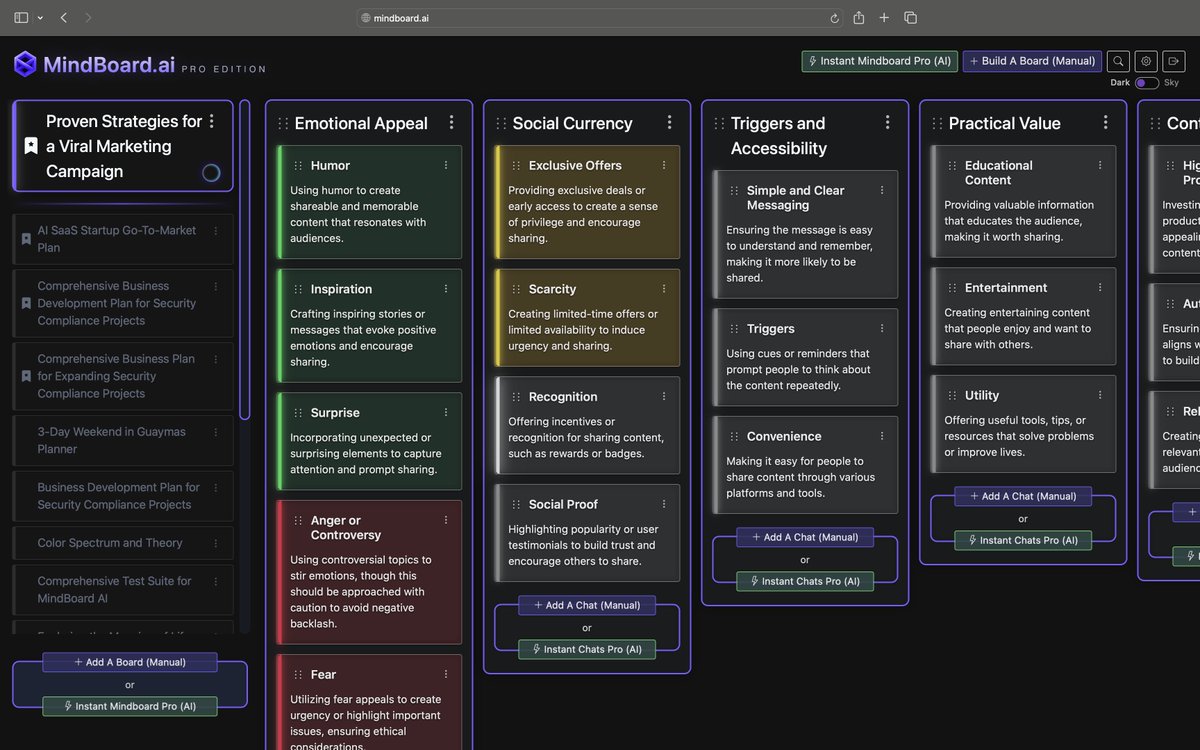The image size is (1200, 750).
Task: Open Comprehensive Test Suite for MindBoard AI
Action: tap(123, 589)
